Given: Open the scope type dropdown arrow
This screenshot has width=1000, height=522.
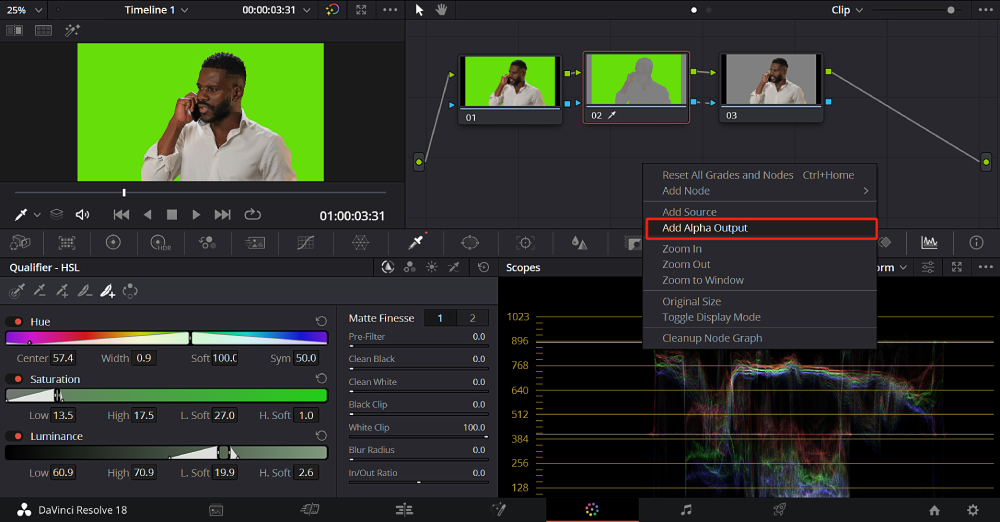Looking at the screenshot, I should click(x=903, y=267).
